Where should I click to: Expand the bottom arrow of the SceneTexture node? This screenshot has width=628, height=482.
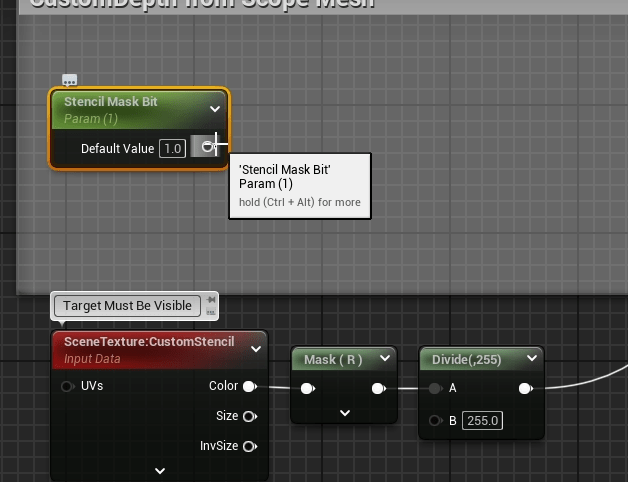point(160,470)
